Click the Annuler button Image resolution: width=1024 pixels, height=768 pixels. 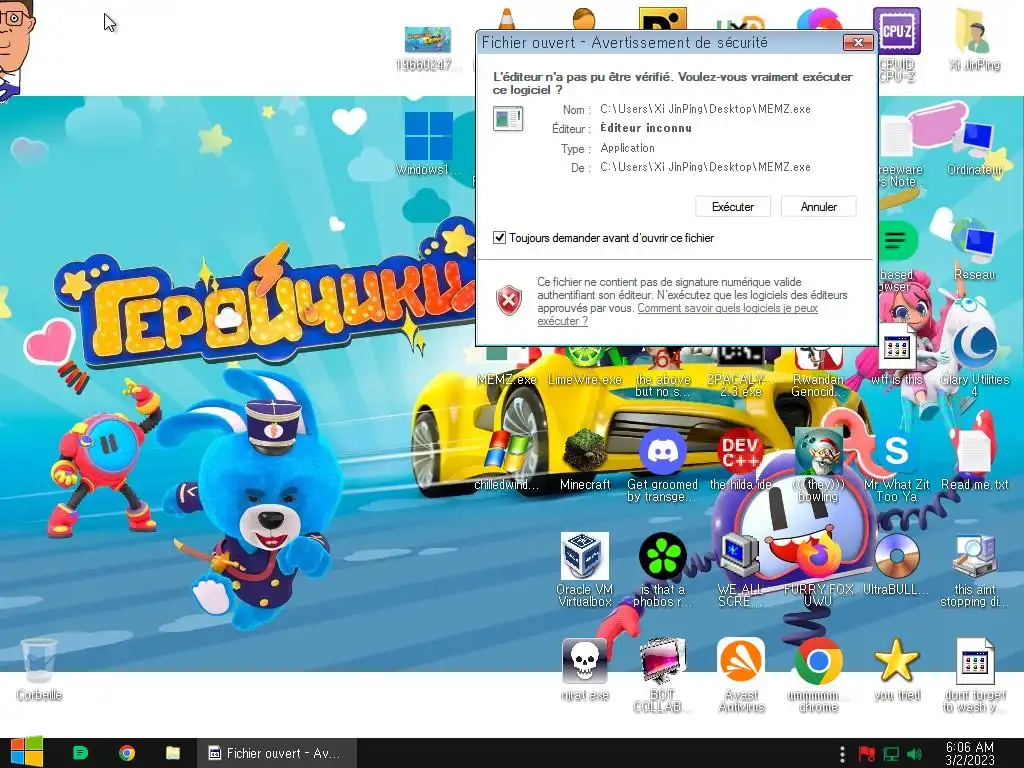(x=818, y=206)
